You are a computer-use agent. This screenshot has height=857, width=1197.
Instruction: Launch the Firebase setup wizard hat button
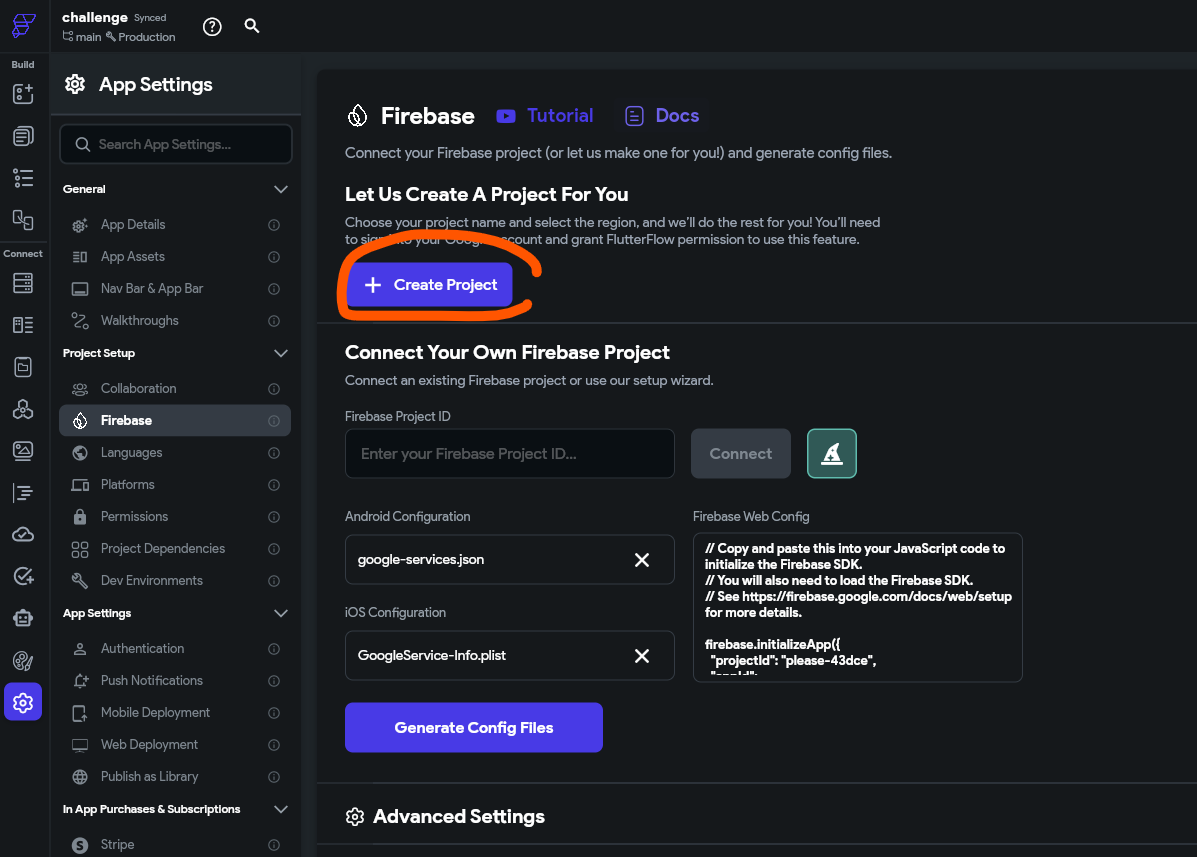(x=831, y=453)
